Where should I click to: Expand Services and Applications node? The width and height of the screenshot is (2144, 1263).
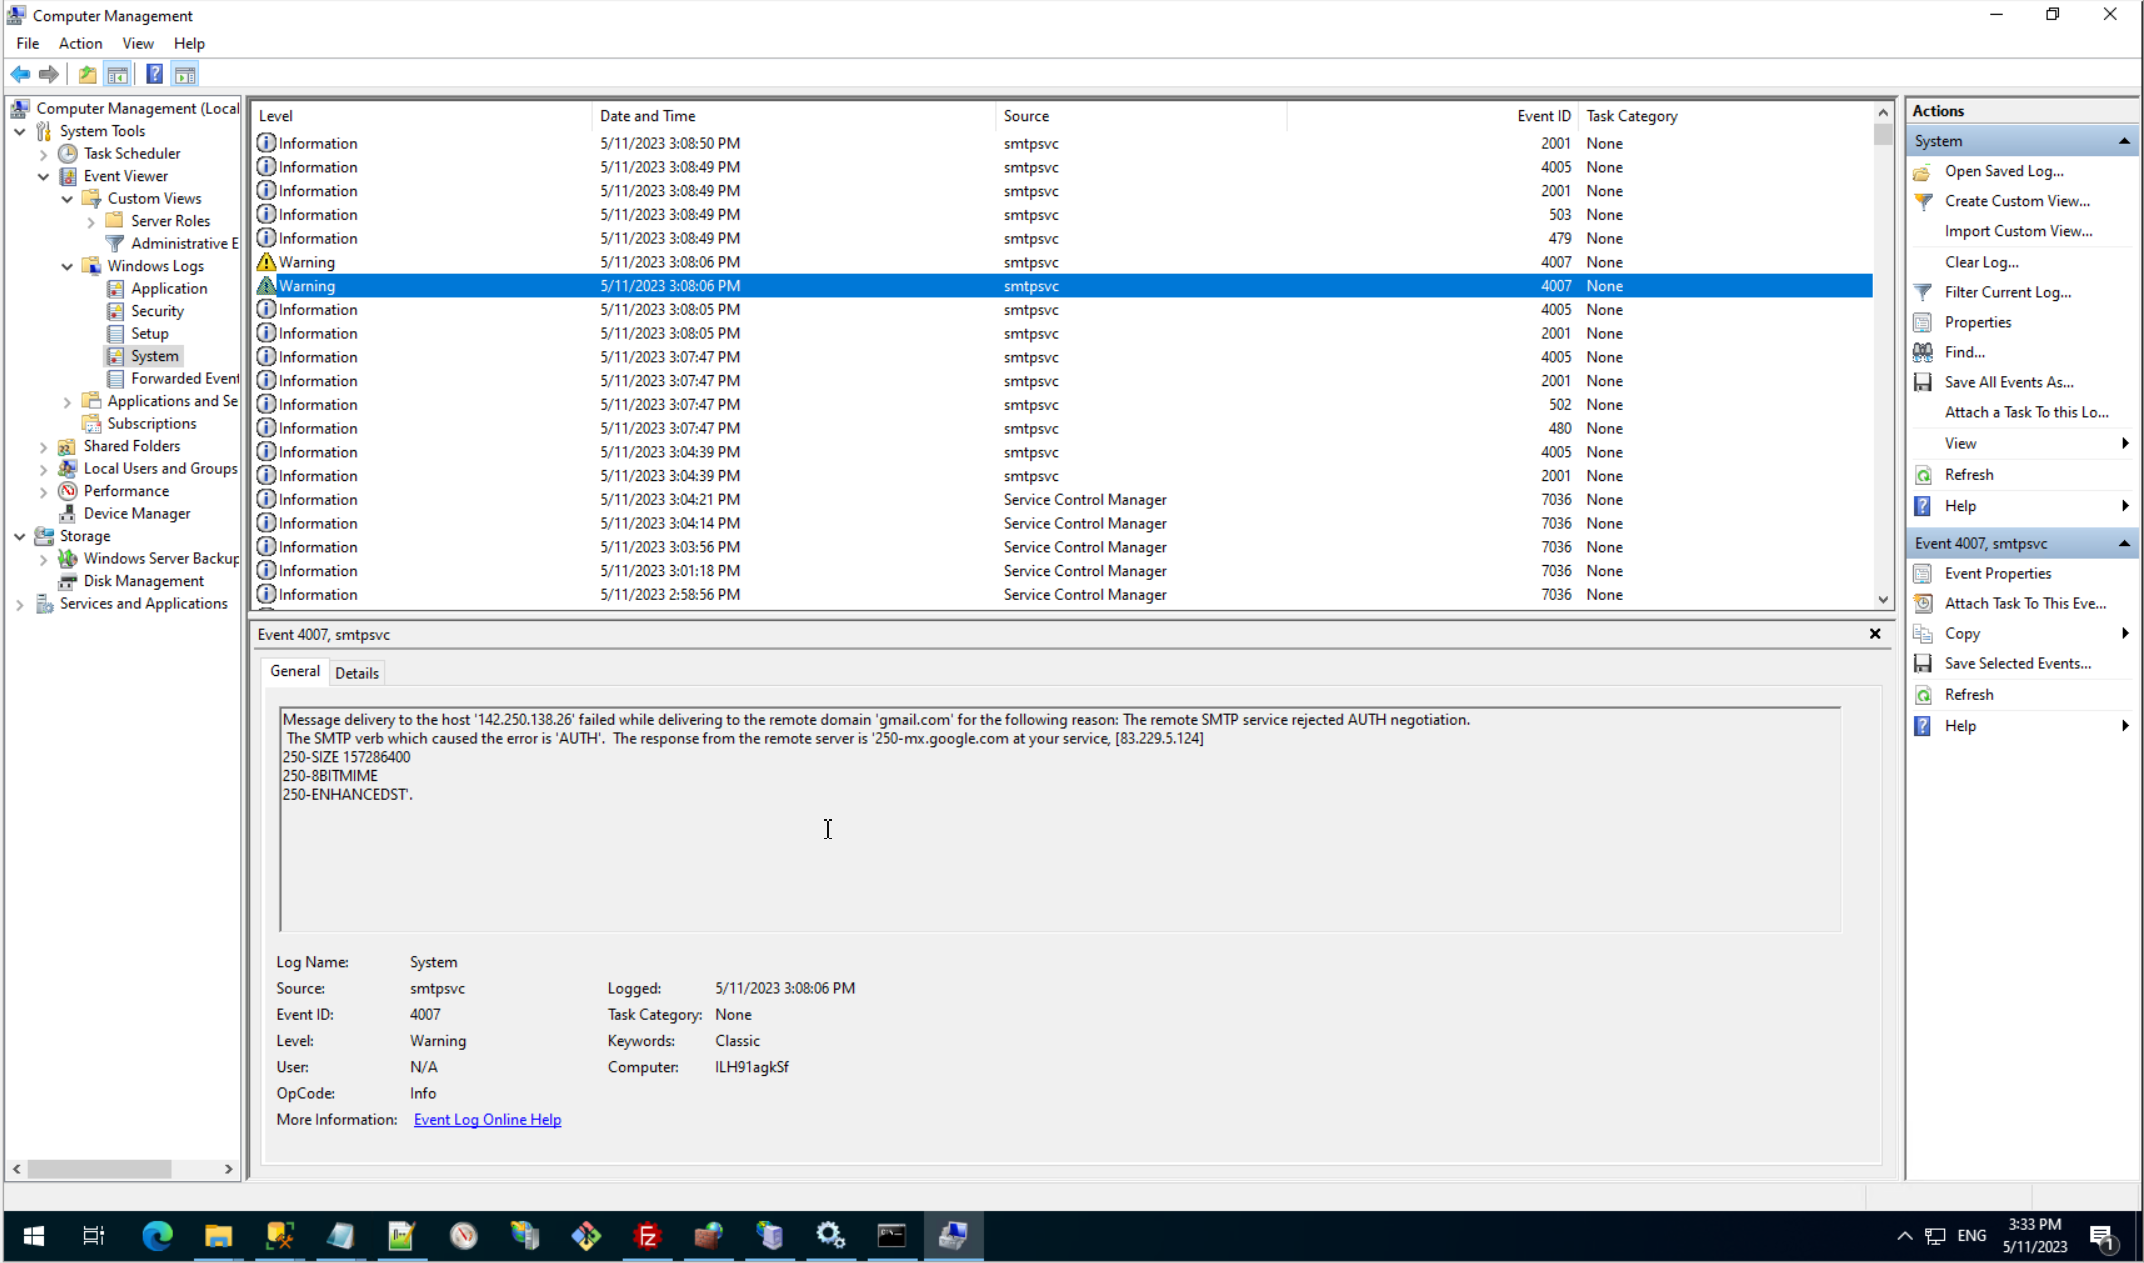(19, 604)
